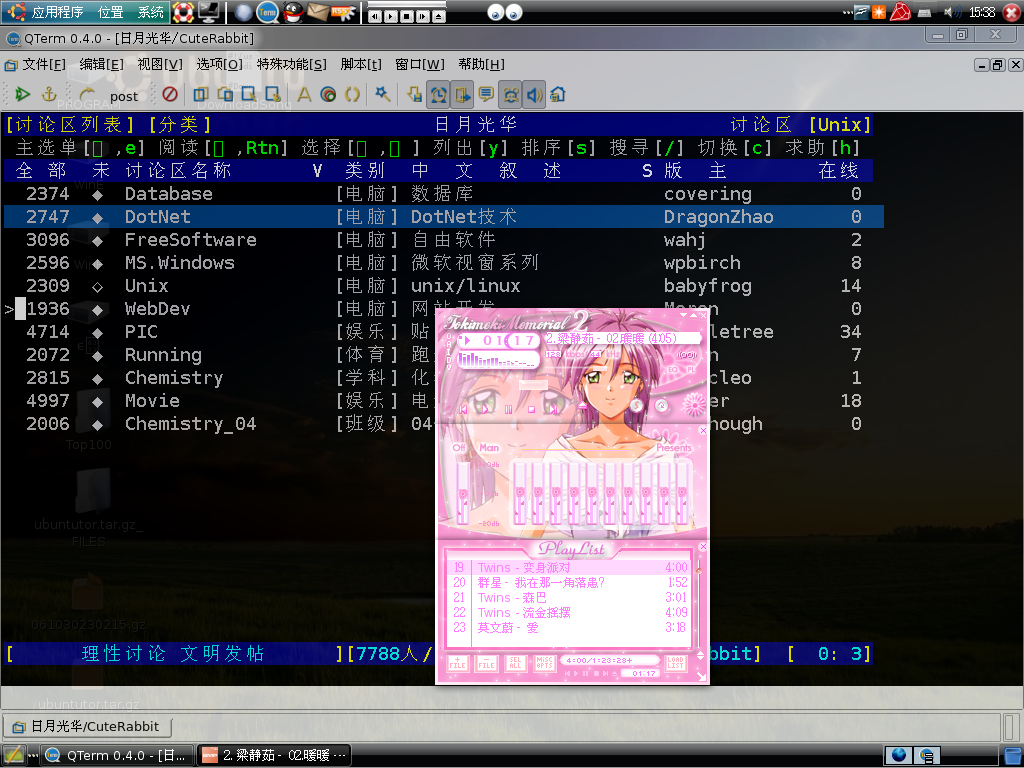This screenshot has width=1024, height=768.
Task: Open 文件[F] menu
Action: [x=43, y=64]
